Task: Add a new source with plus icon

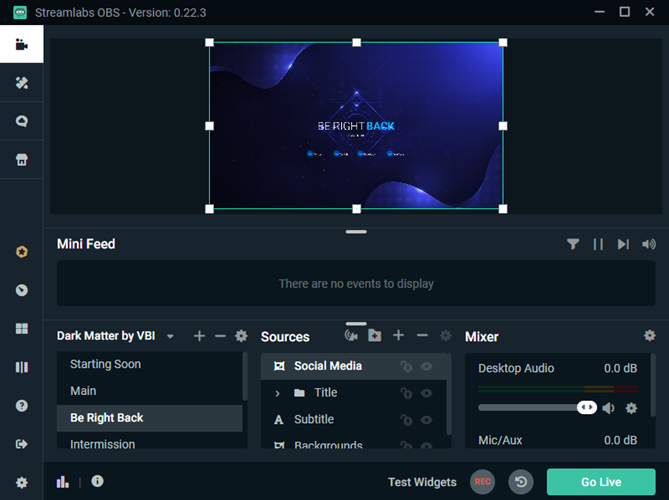Action: click(398, 335)
